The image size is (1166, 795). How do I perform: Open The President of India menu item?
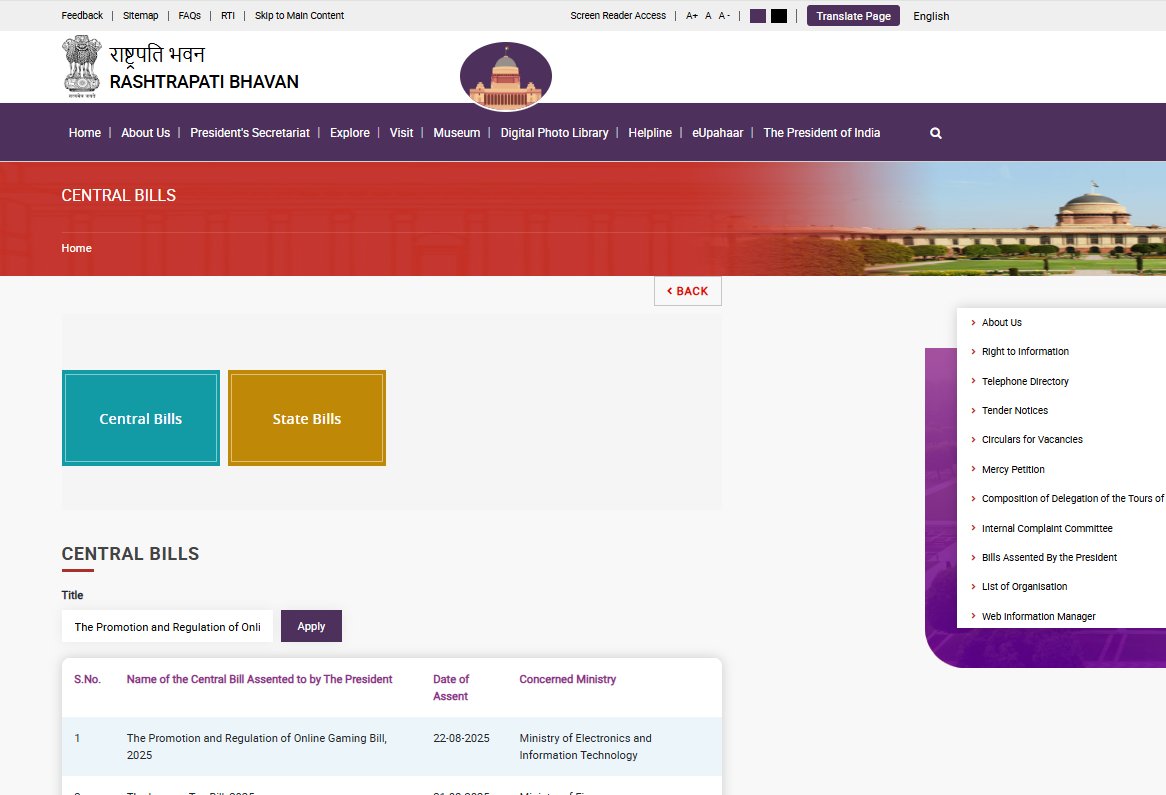pyautogui.click(x=822, y=132)
